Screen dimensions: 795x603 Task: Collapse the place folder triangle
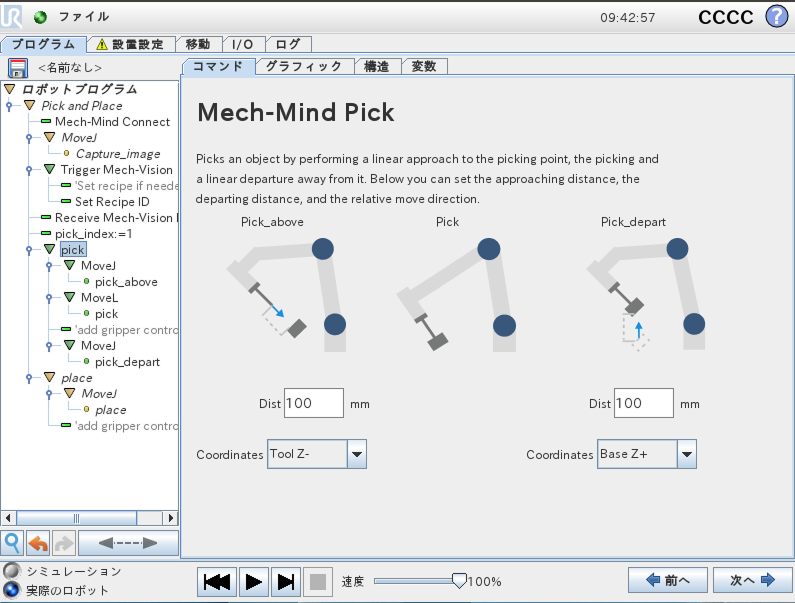click(49, 377)
